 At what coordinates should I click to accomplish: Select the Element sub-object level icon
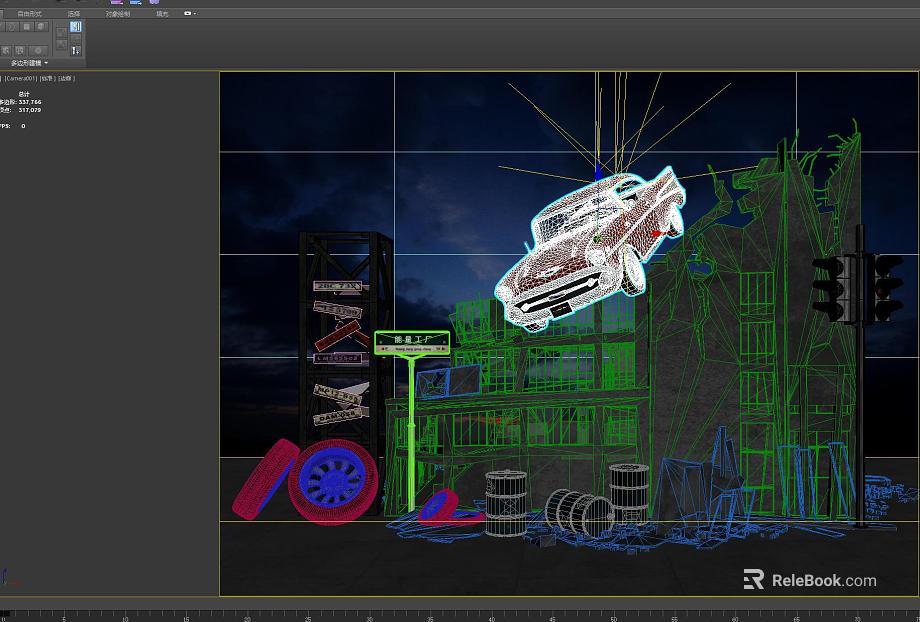click(x=40, y=26)
